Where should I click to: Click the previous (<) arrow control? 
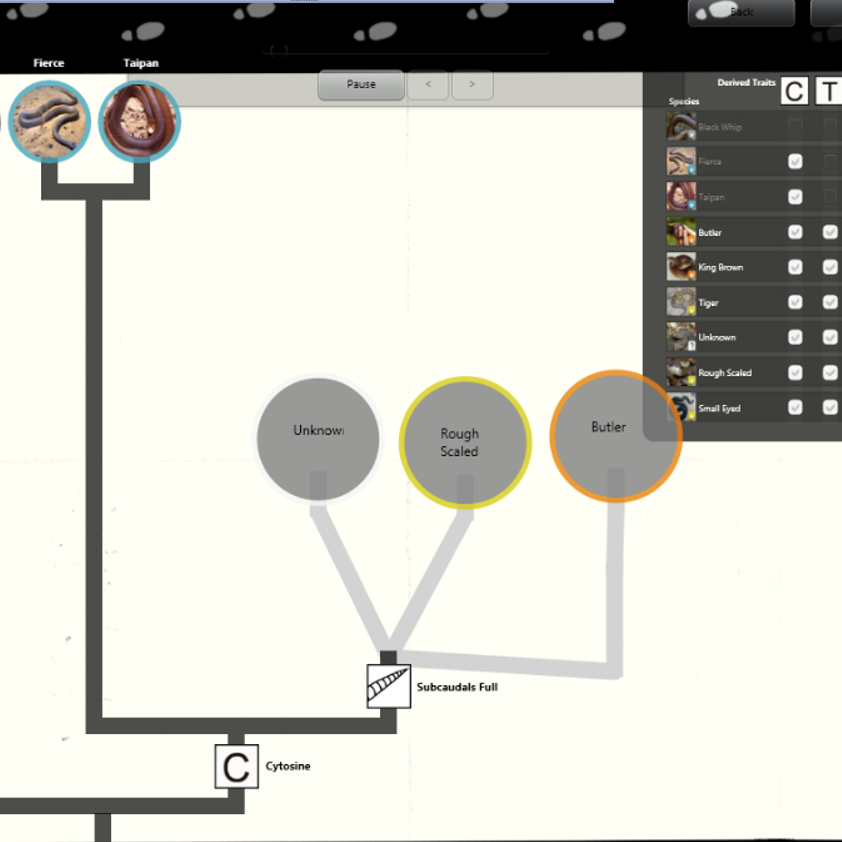point(428,85)
